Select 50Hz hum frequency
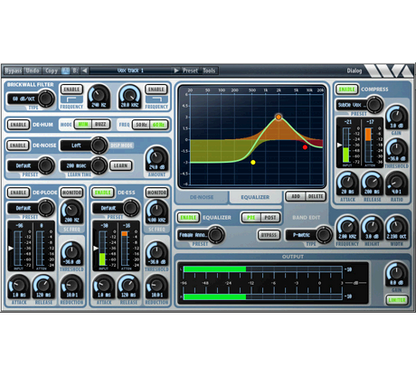 point(141,125)
